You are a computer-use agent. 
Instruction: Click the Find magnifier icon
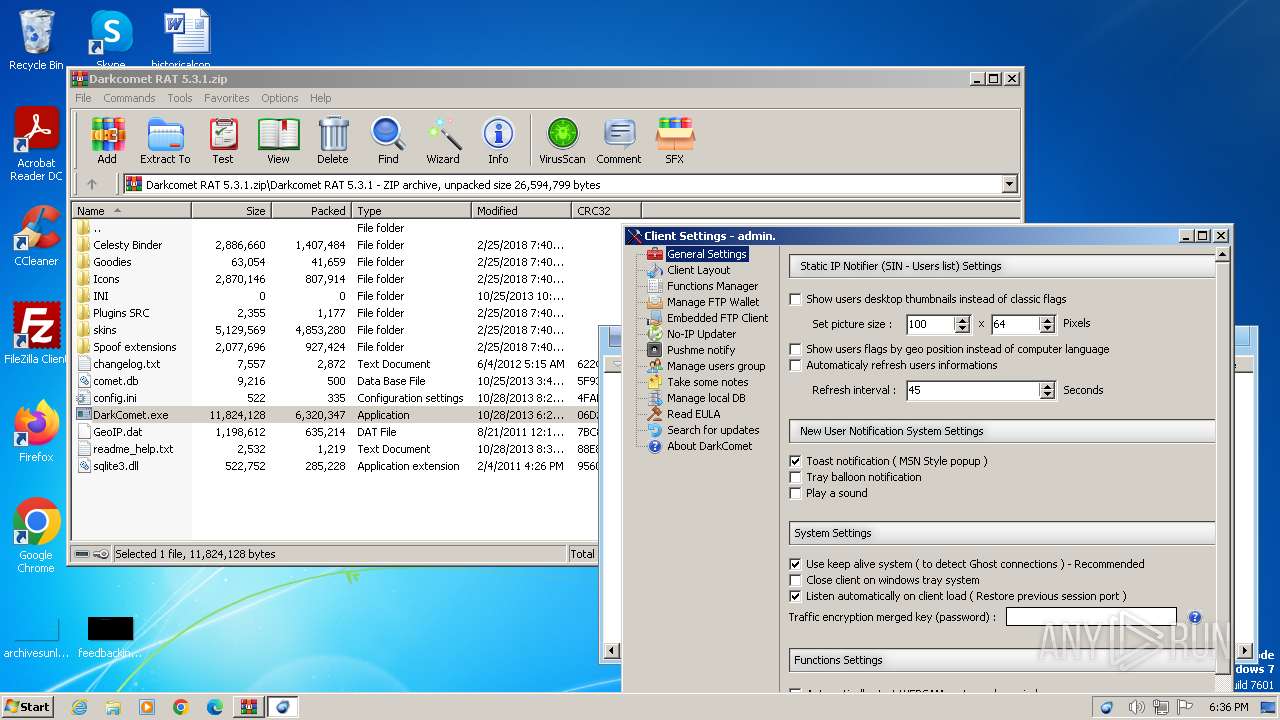388,140
